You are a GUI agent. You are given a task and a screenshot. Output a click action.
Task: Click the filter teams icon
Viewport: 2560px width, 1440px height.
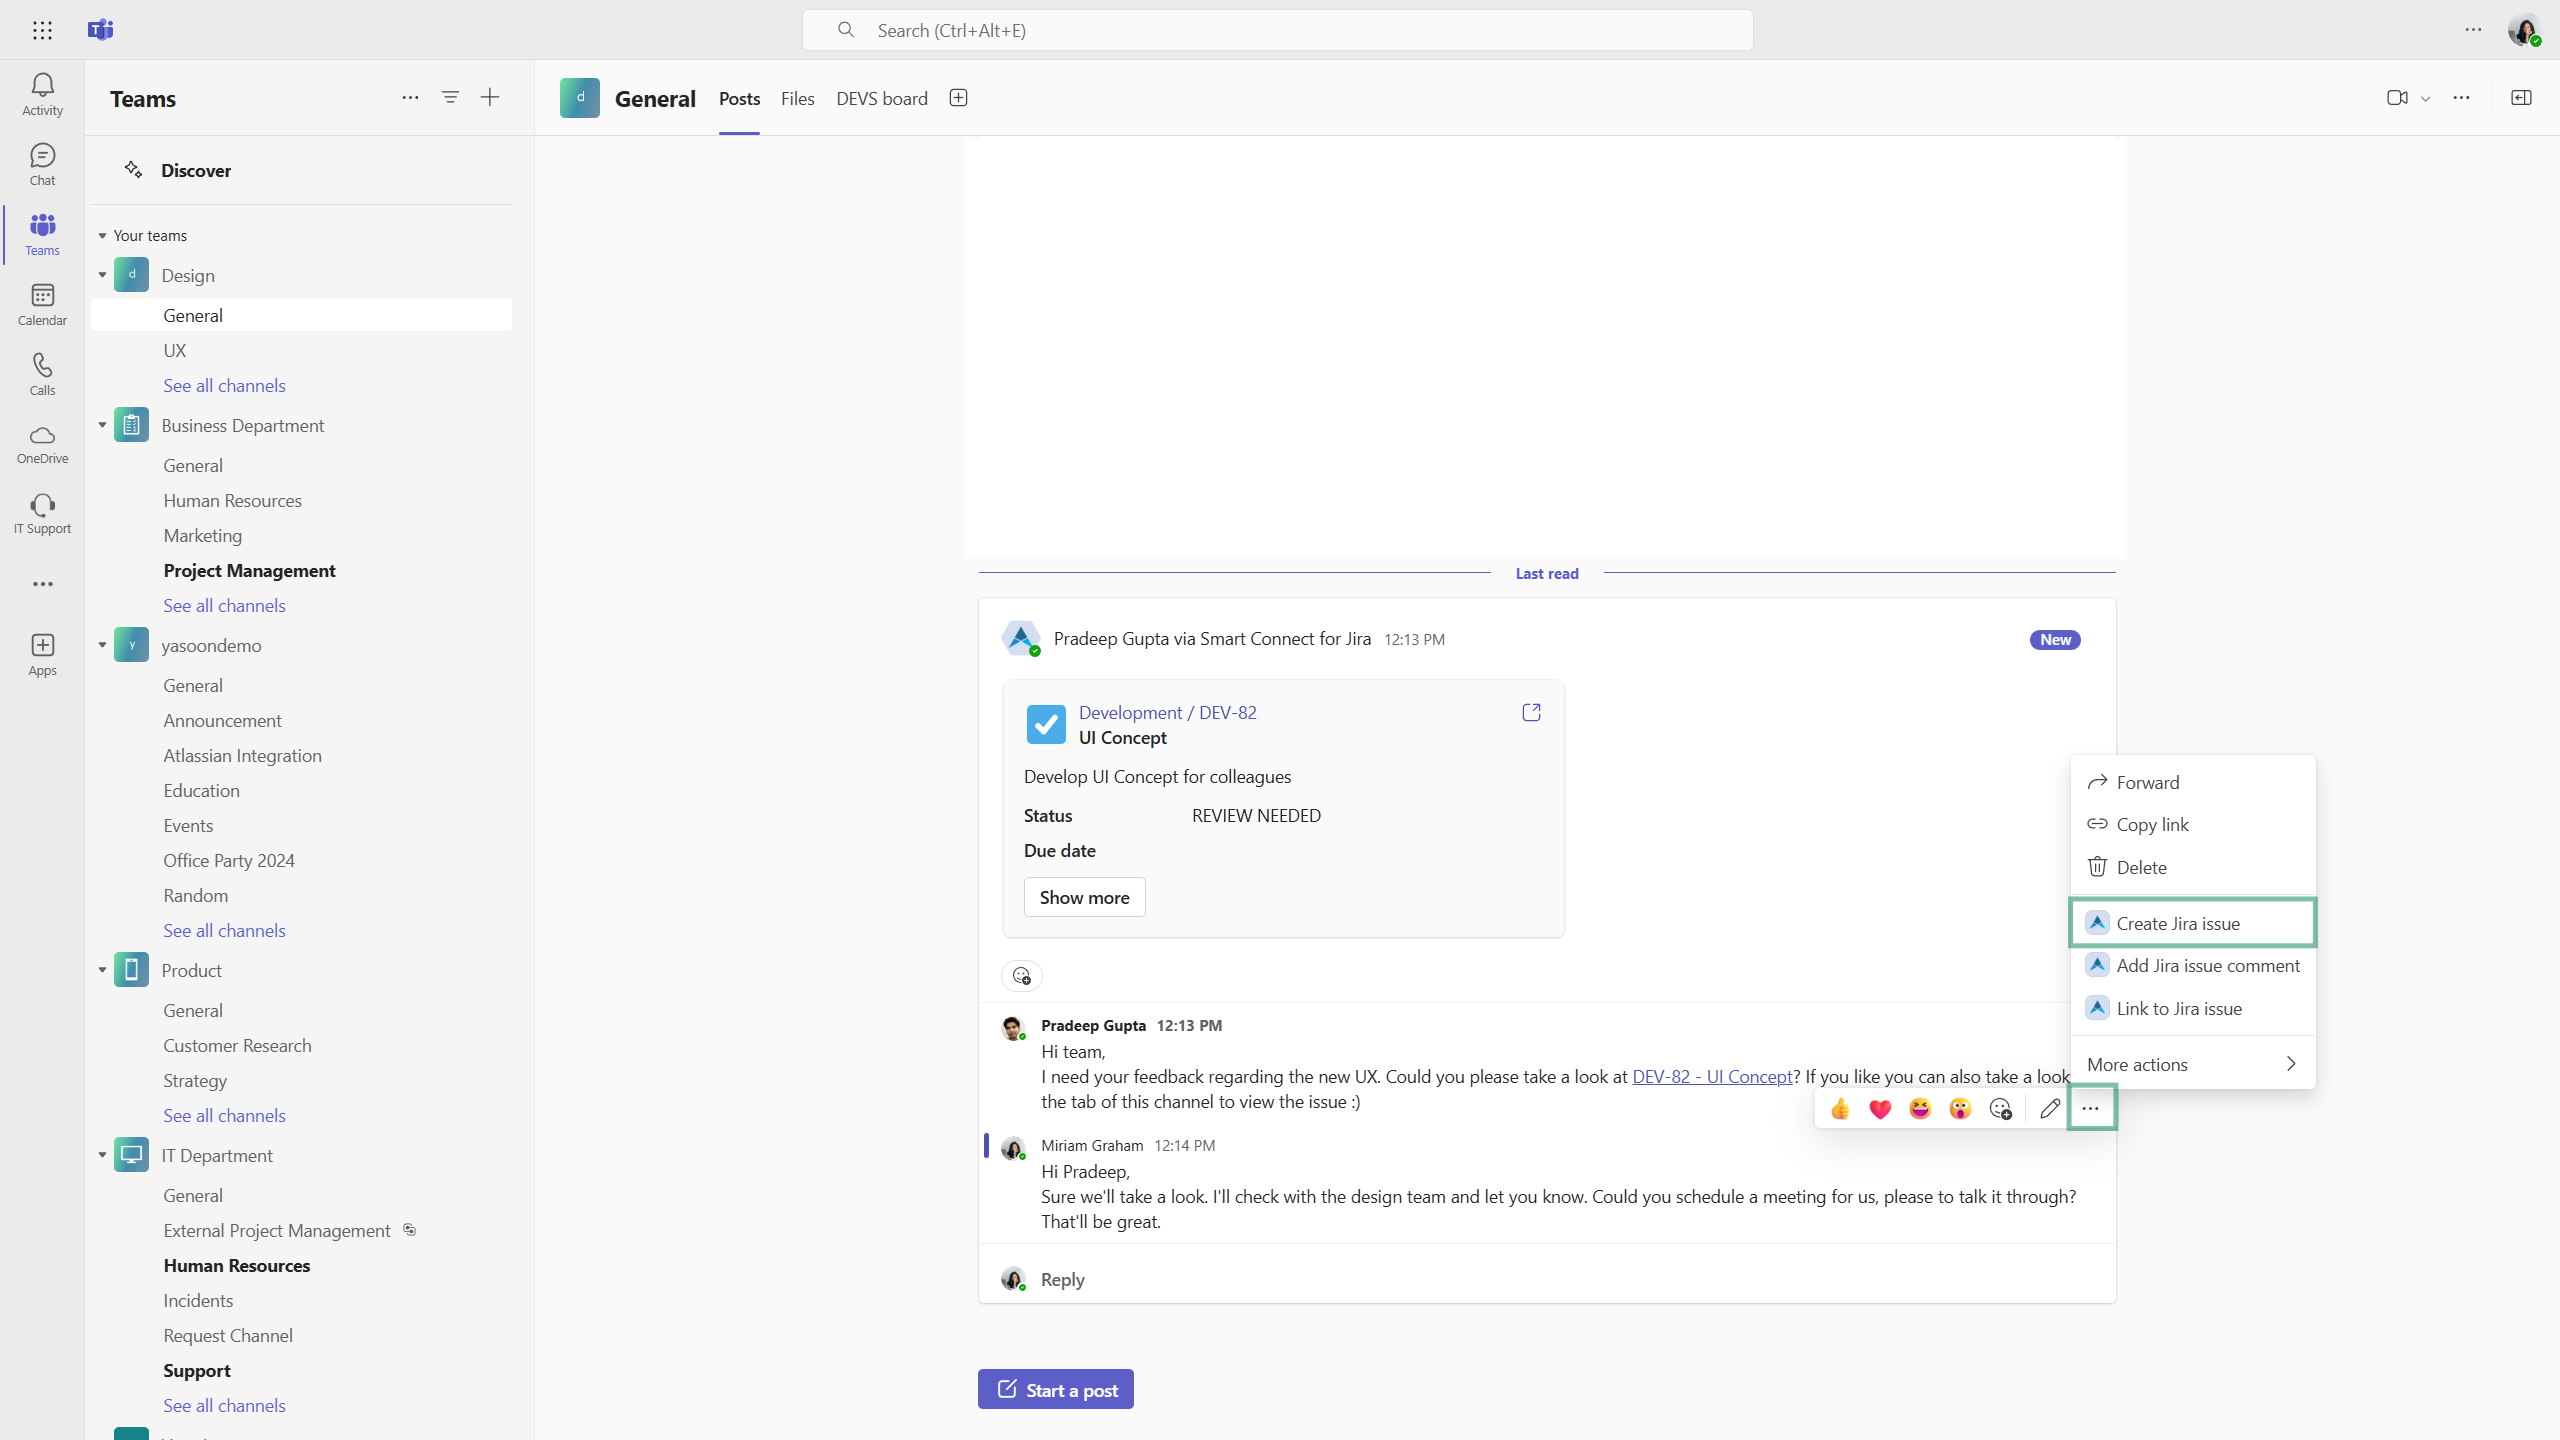[450, 97]
